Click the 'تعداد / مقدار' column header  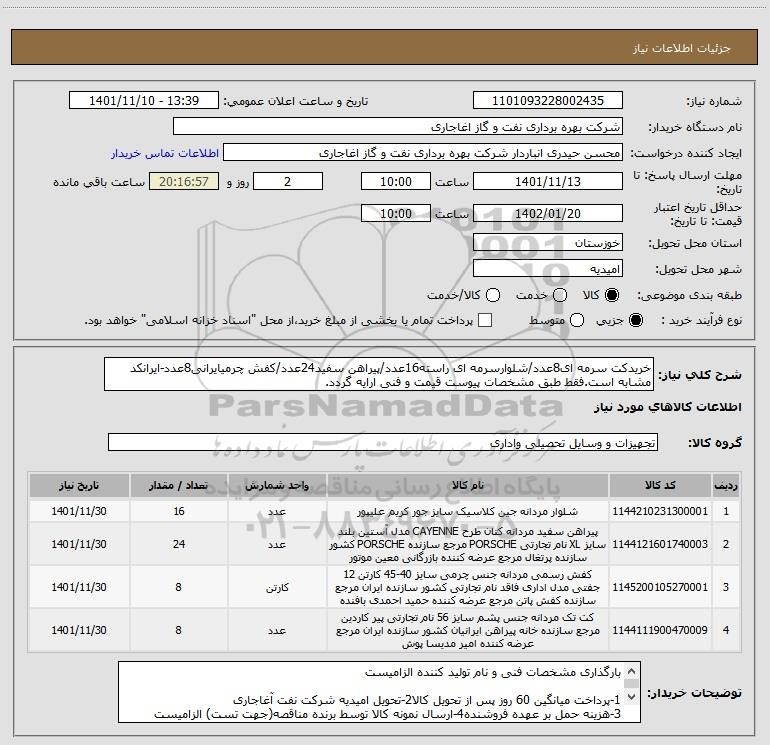tap(178, 485)
